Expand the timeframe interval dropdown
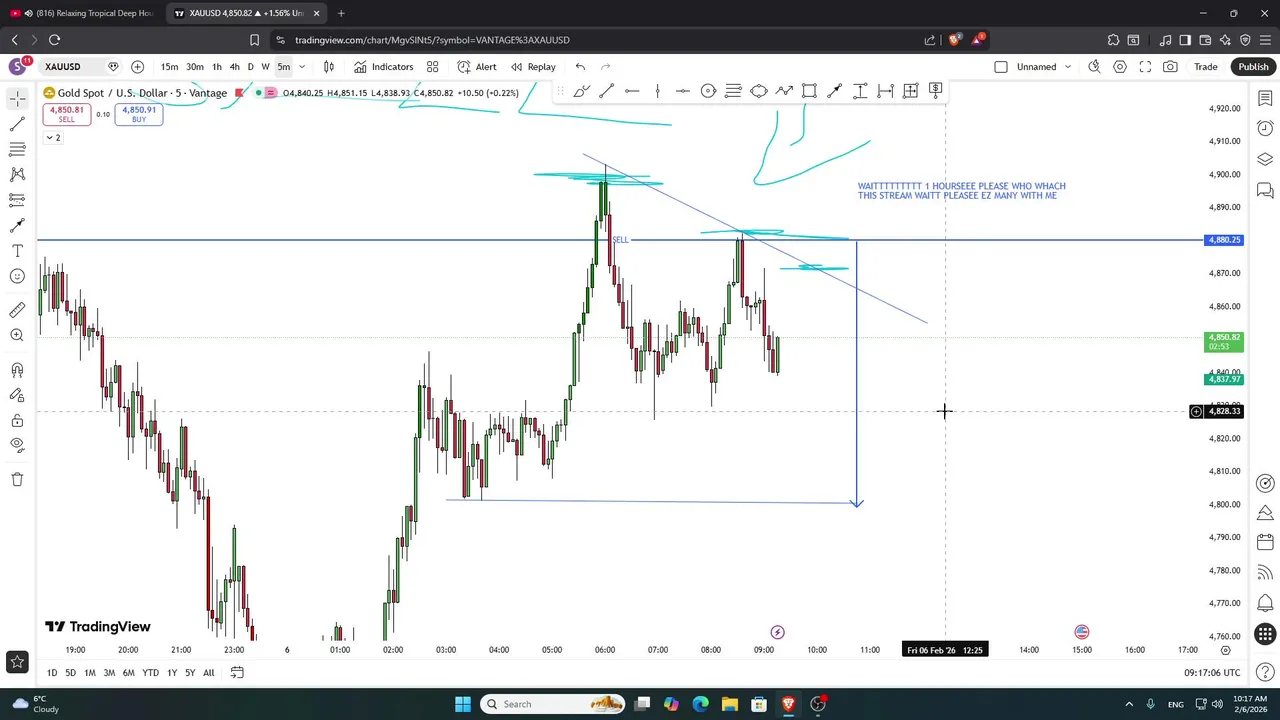1280x720 pixels. tap(302, 67)
